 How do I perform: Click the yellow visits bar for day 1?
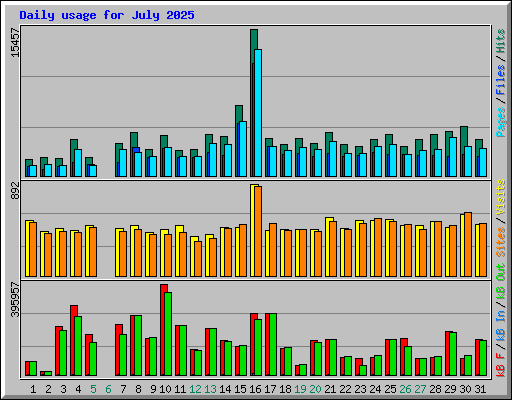tap(28, 248)
